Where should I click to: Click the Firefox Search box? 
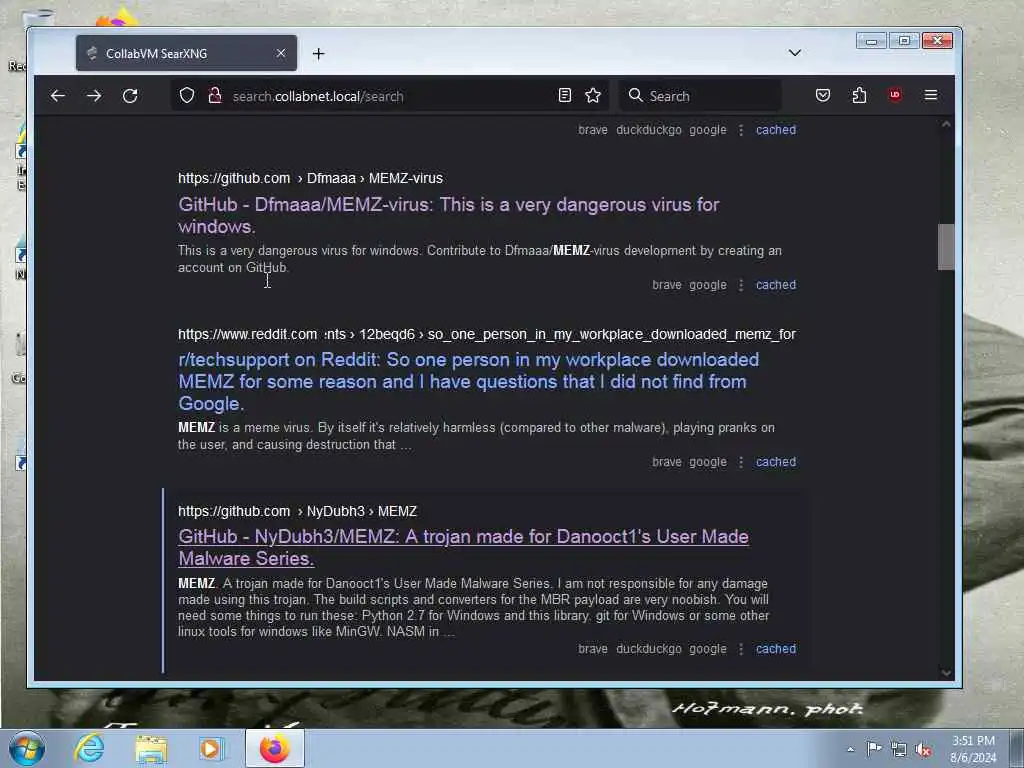(701, 96)
